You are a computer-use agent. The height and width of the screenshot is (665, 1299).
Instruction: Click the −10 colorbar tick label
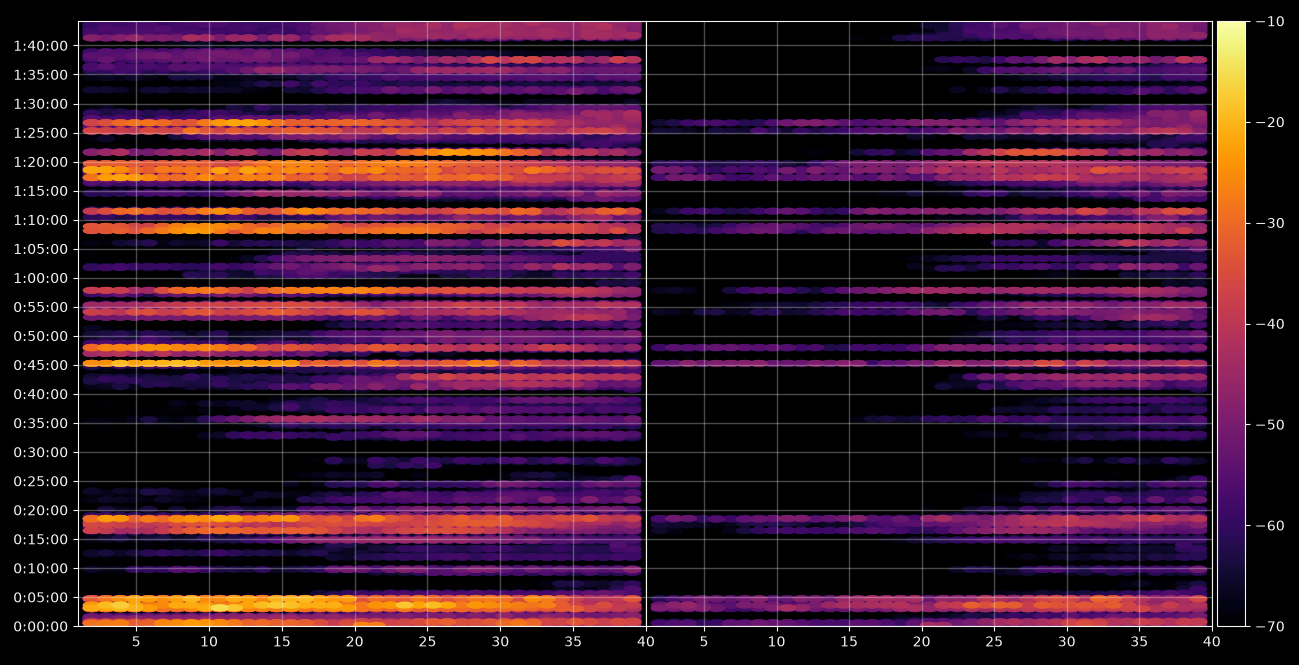[x=1269, y=21]
